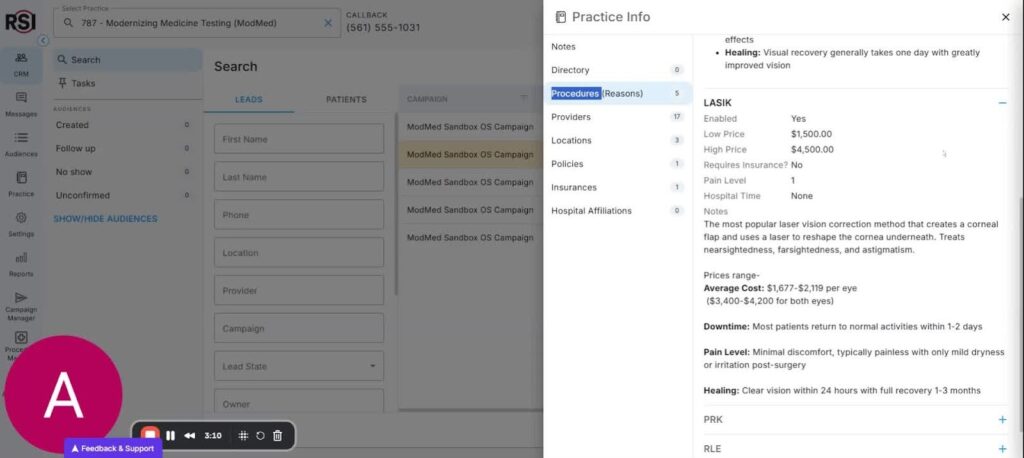Image resolution: width=1024 pixels, height=458 pixels.
Task: Pause the screen recording
Action: click(x=170, y=436)
